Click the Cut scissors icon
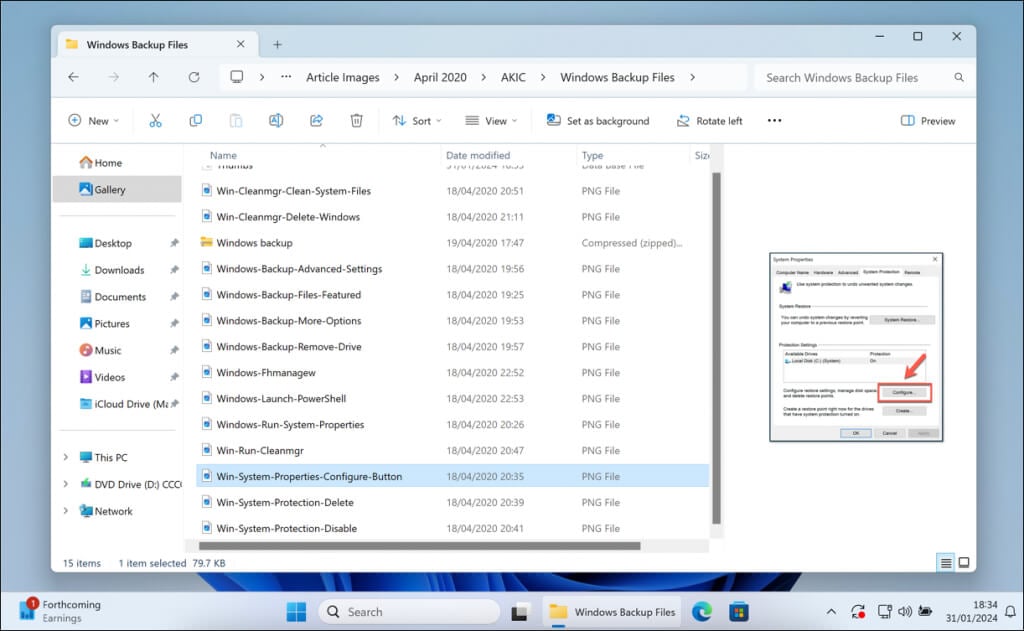Viewport: 1024px width, 631px height. pos(155,120)
